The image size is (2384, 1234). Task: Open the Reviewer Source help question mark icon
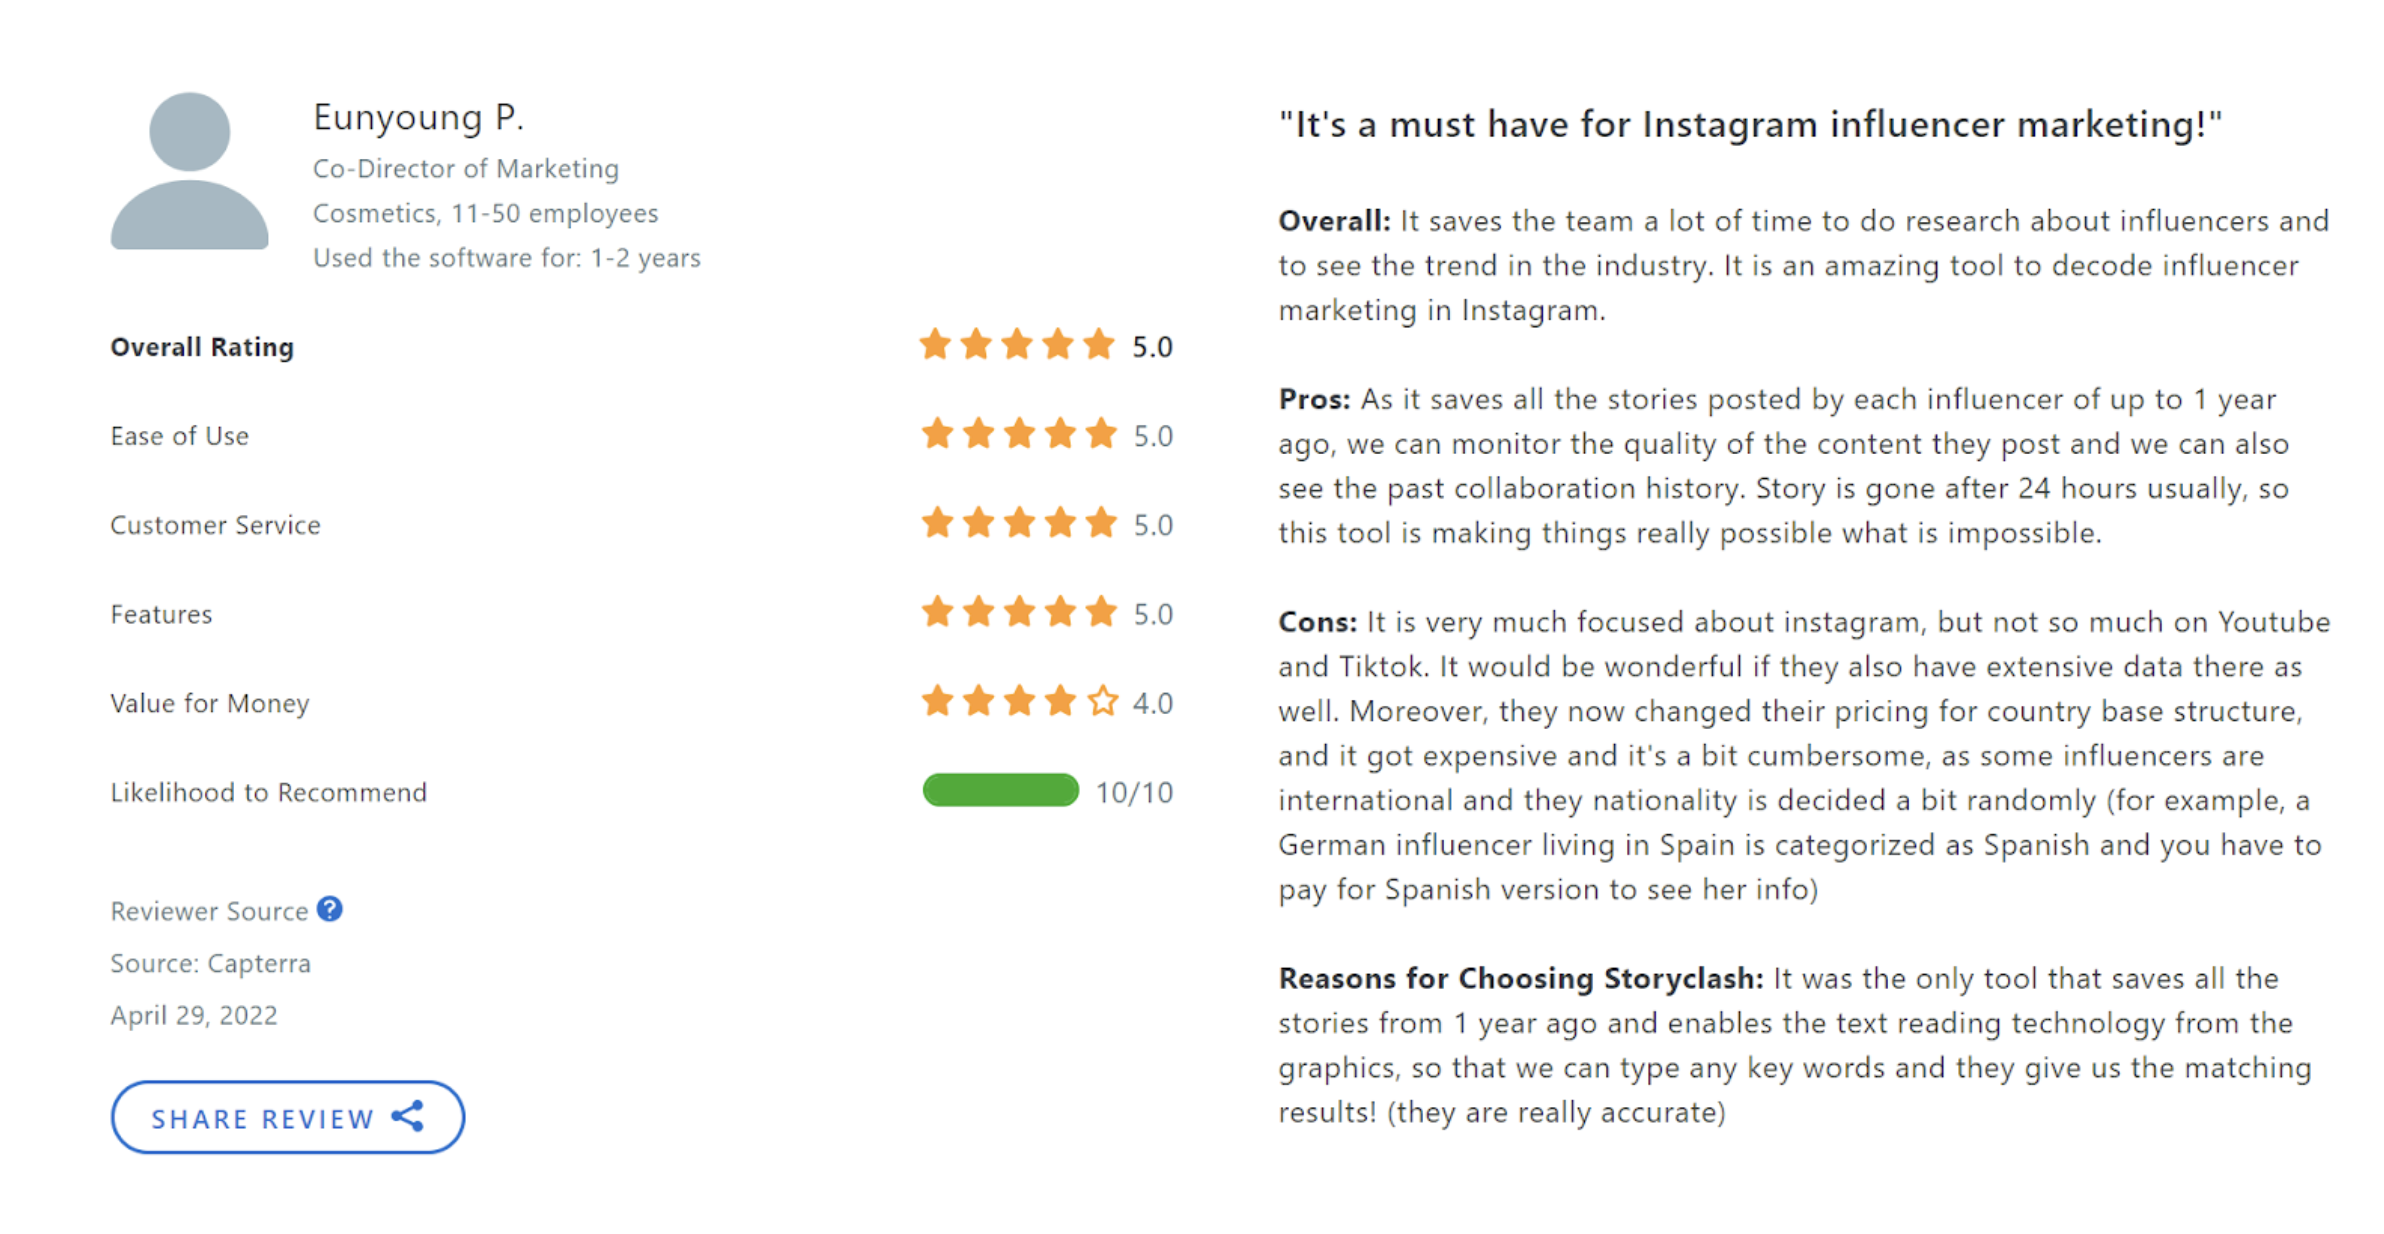point(328,908)
